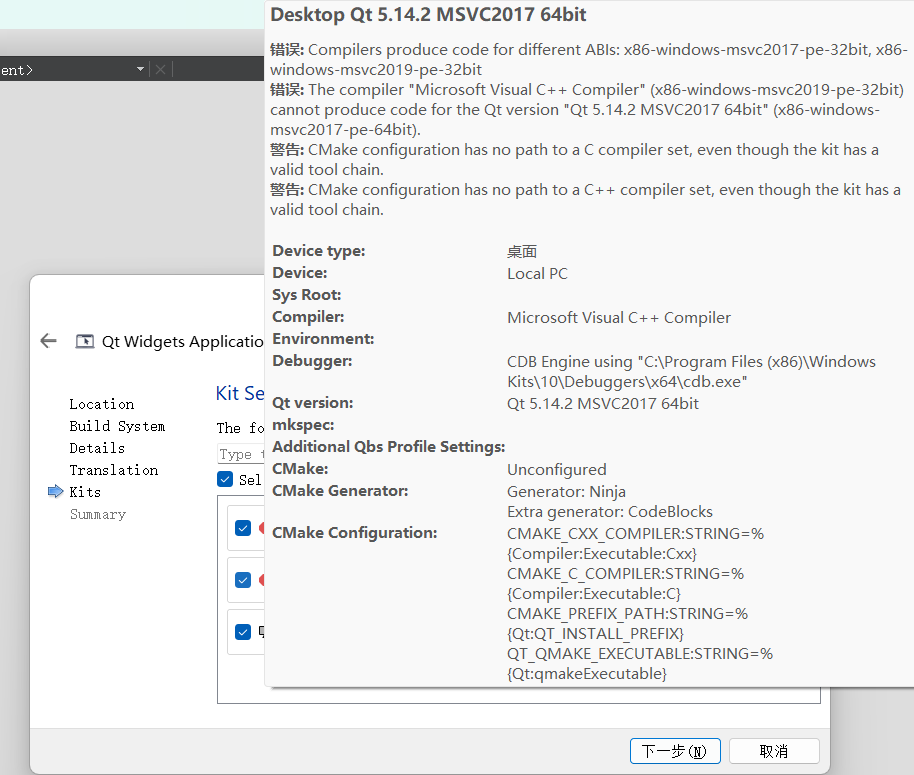Viewport: 914px width, 775px height.
Task: Select the Summary wizard step
Action: click(98, 514)
